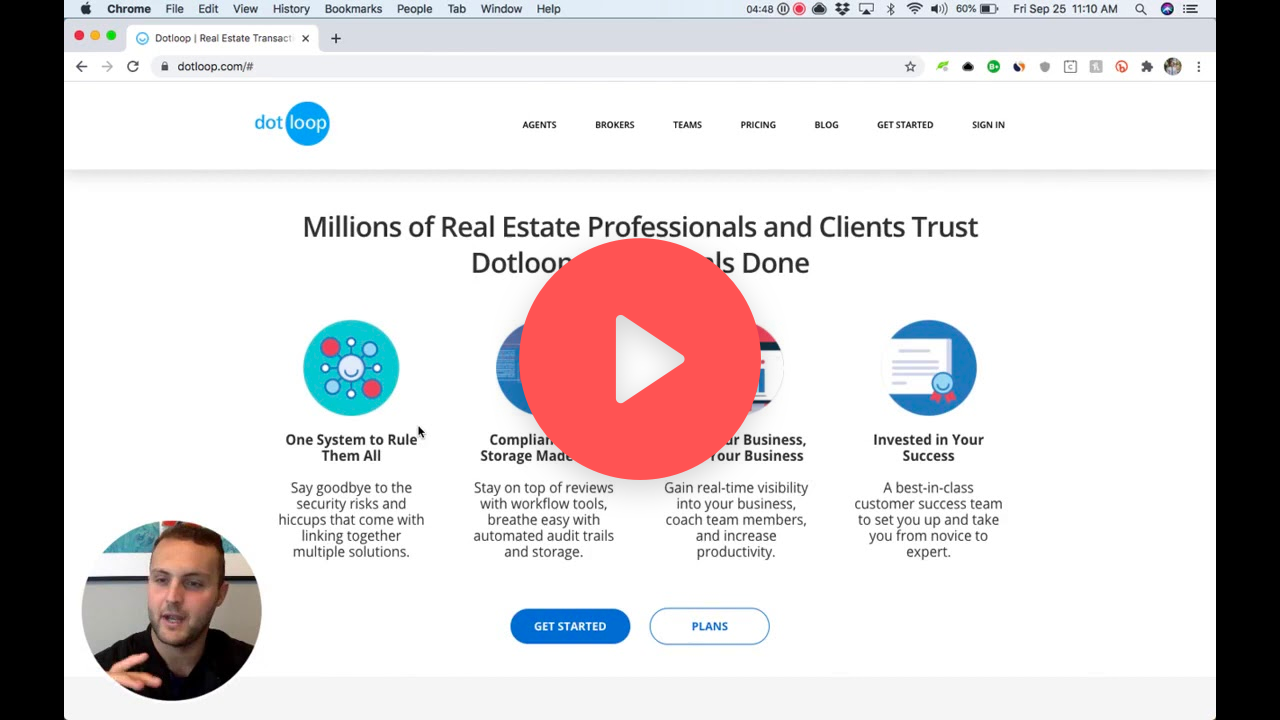Open the Dropbox menu bar icon
The image size is (1280, 720).
click(842, 9)
